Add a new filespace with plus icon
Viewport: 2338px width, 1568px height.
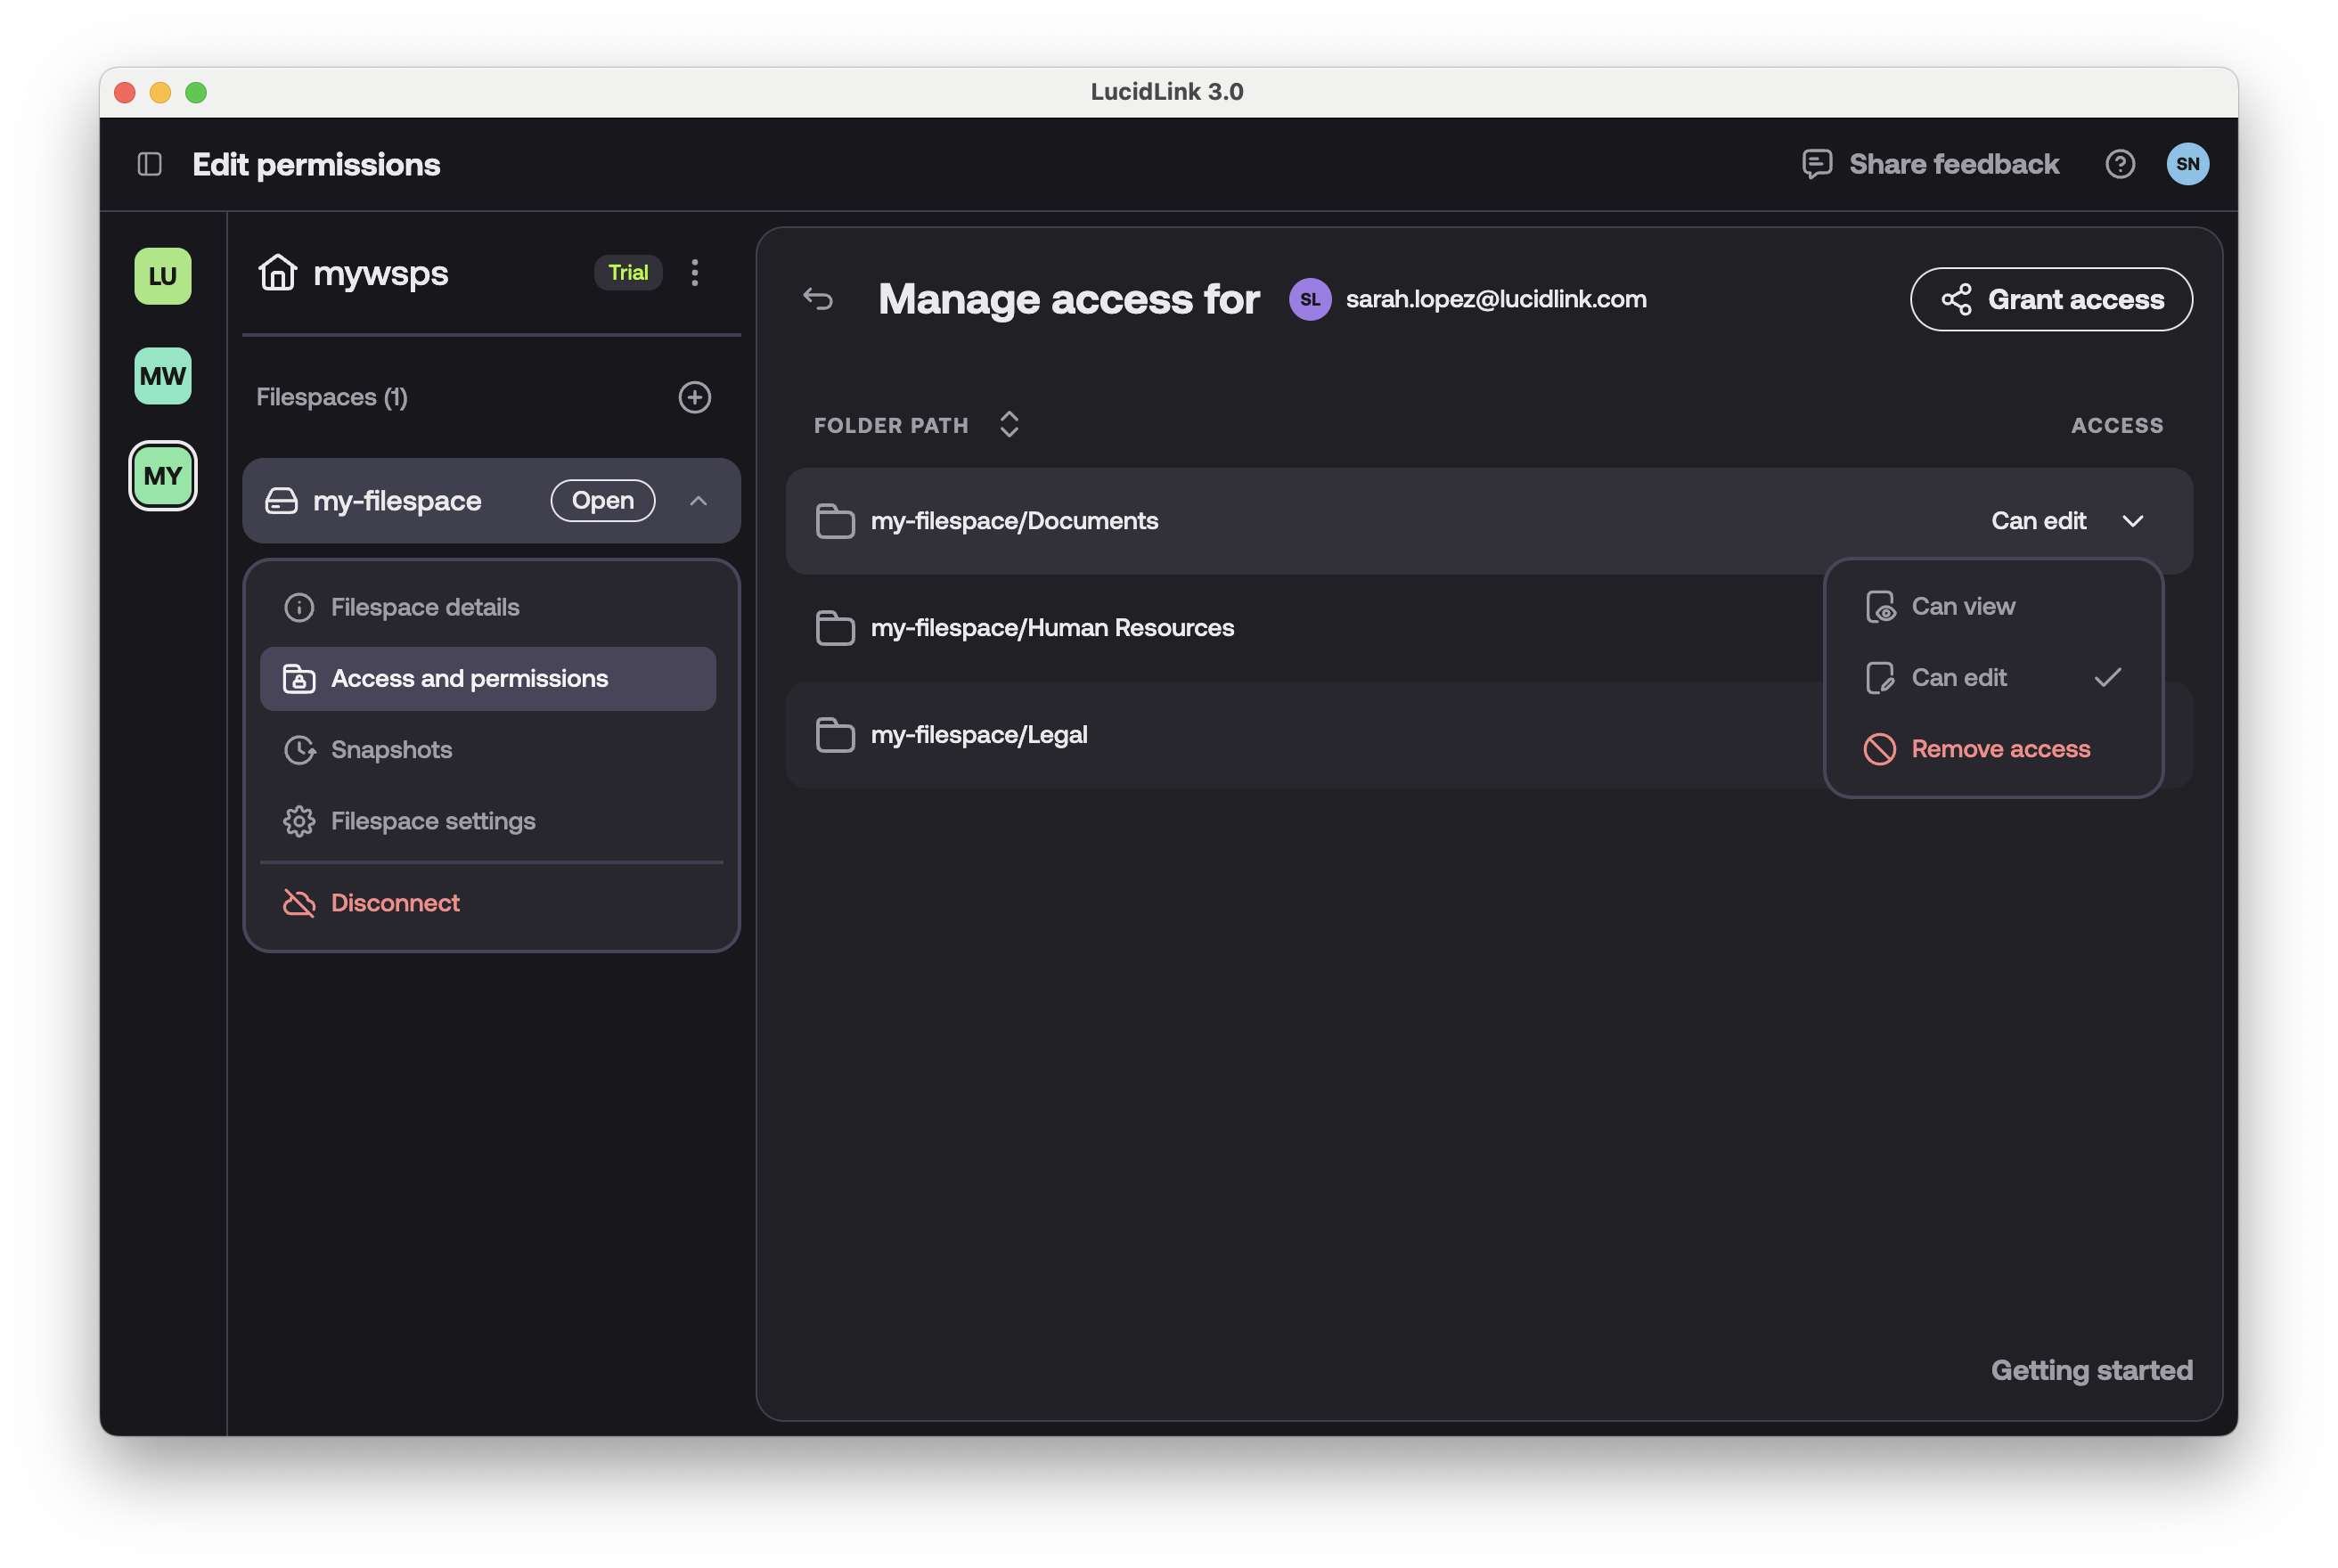[695, 397]
